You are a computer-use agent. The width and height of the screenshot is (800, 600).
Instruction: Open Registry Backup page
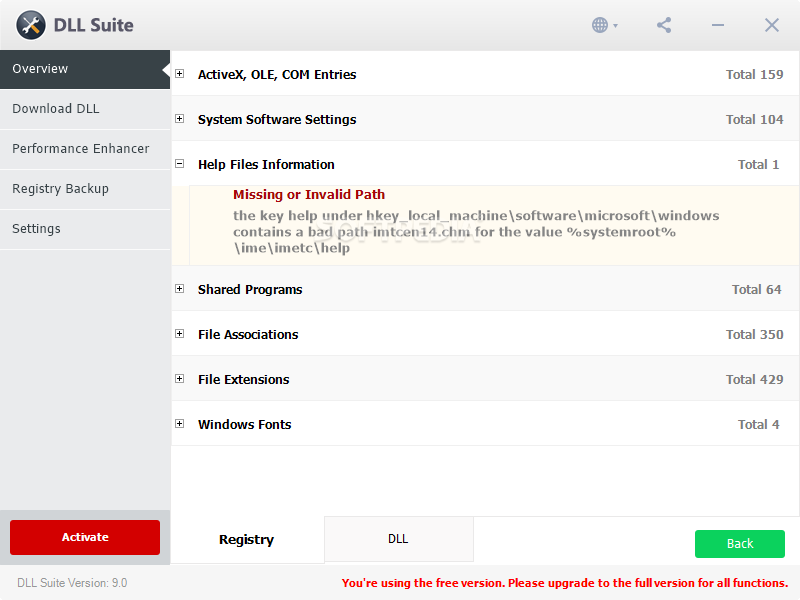85,188
